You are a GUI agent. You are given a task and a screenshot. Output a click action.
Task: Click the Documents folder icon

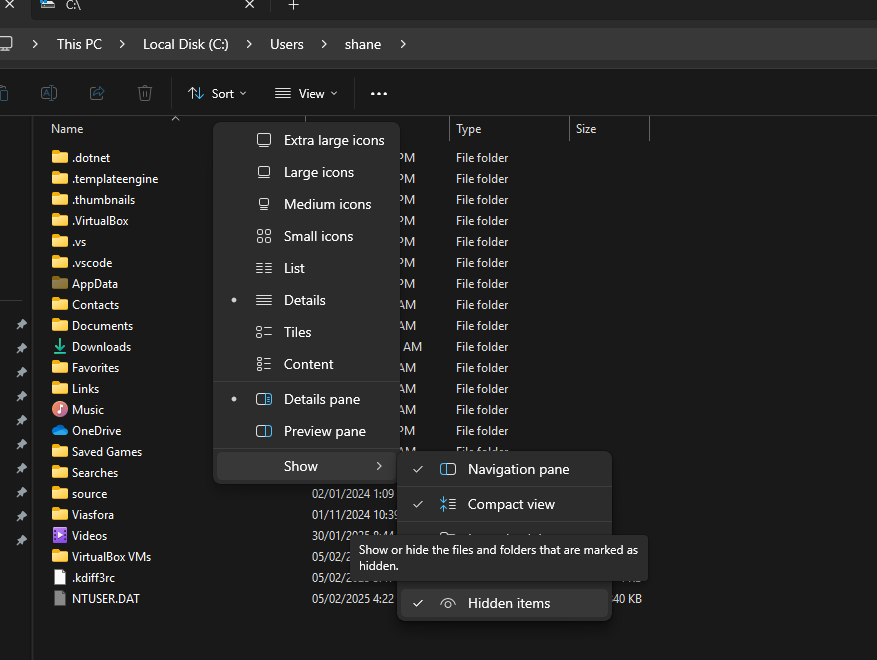60,325
